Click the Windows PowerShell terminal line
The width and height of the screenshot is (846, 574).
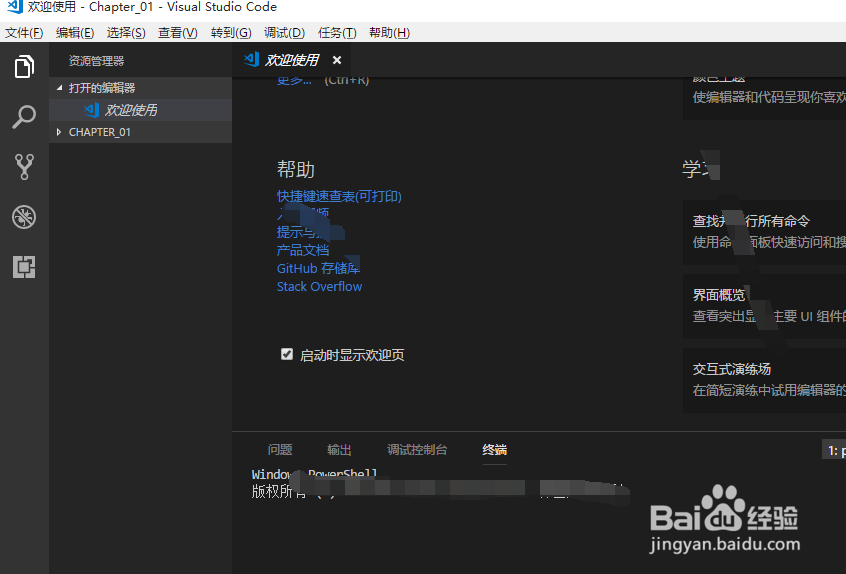coord(315,474)
